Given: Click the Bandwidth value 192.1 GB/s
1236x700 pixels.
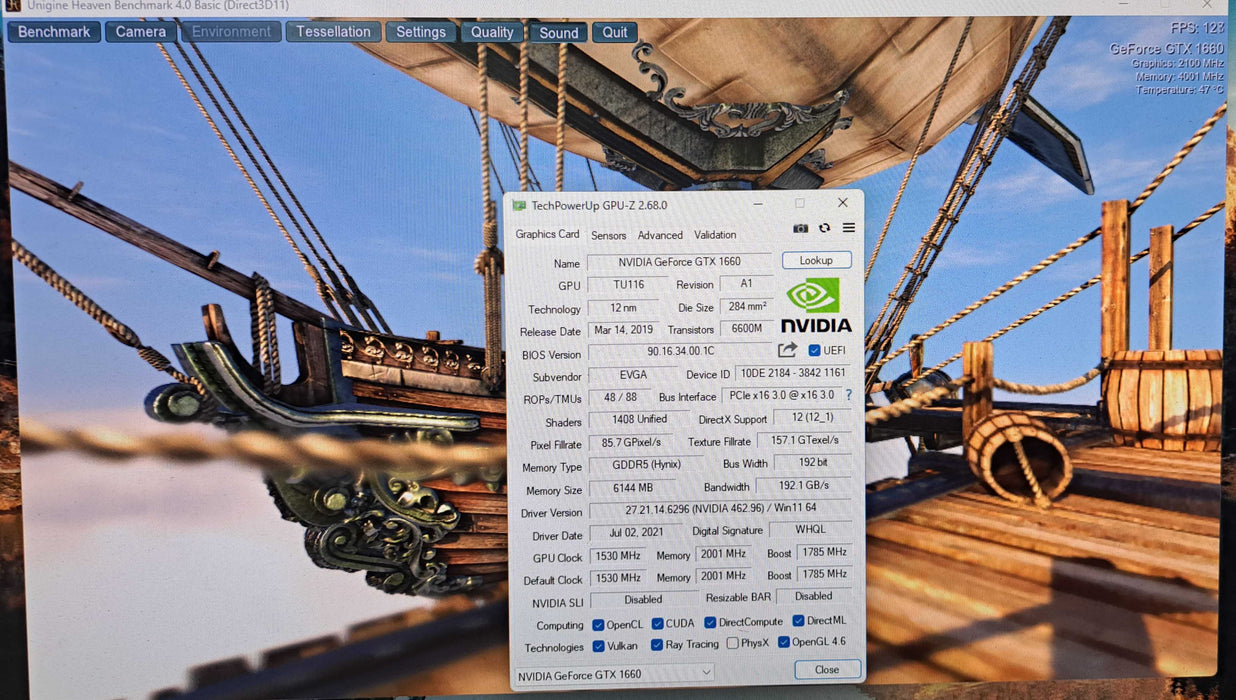Looking at the screenshot, I should pyautogui.click(x=805, y=485).
